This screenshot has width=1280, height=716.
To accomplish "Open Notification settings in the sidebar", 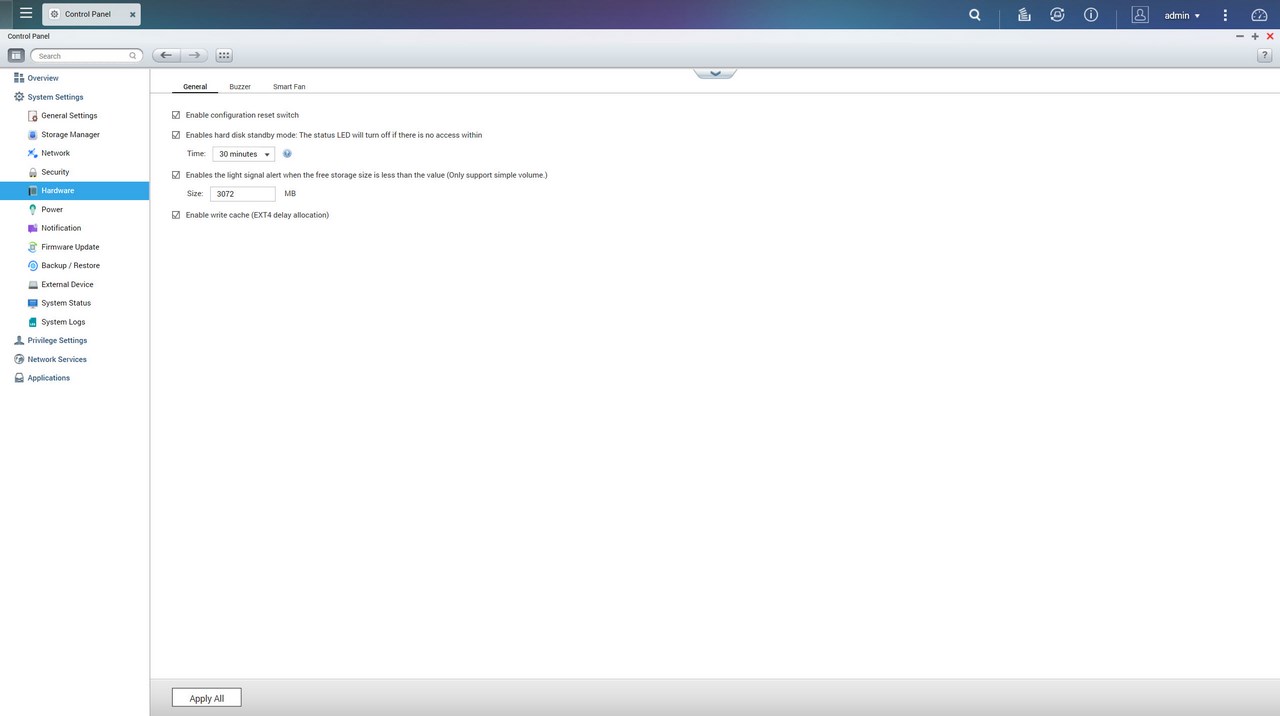I will pyautogui.click(x=61, y=228).
